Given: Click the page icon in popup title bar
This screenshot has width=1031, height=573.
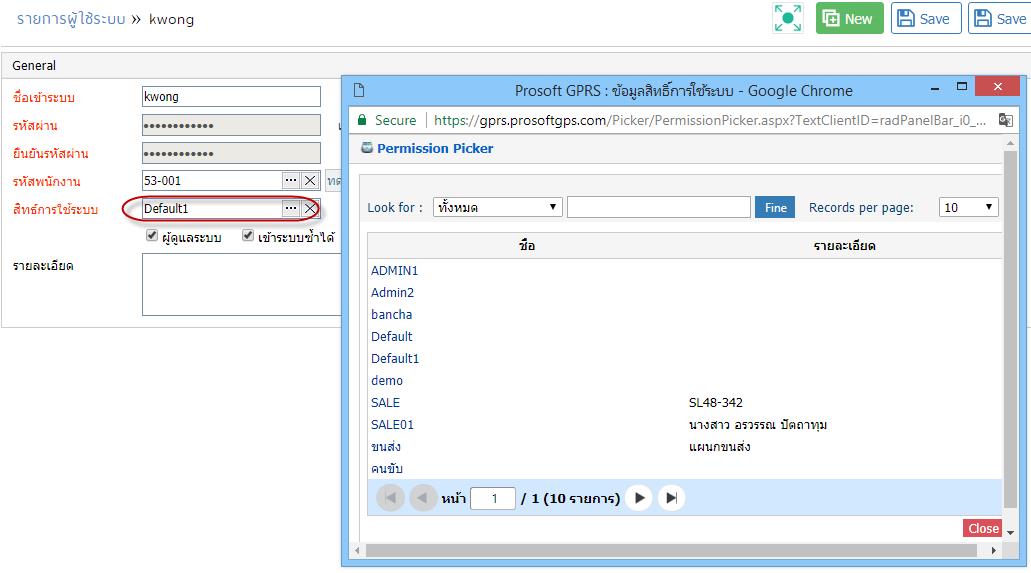Looking at the screenshot, I should (359, 90).
